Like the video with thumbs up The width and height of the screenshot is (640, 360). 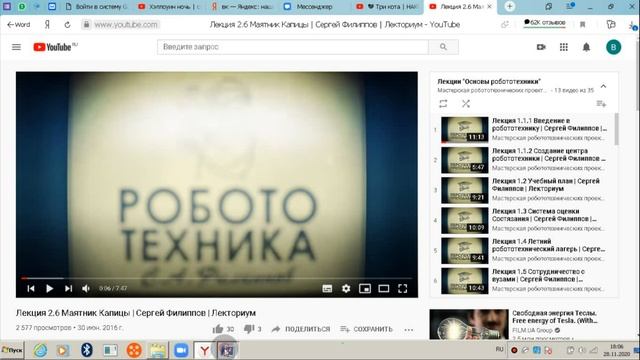pos(218,329)
